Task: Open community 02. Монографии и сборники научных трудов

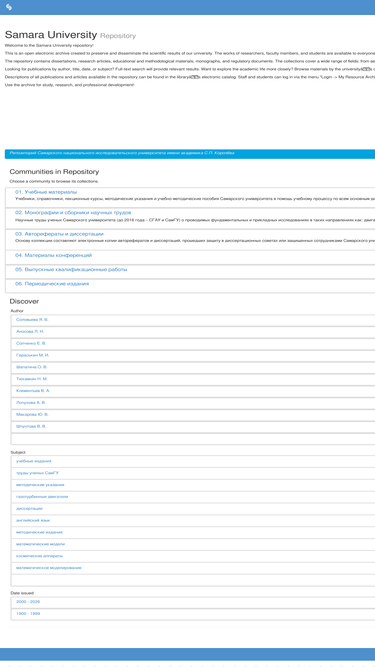Action: coord(73,213)
